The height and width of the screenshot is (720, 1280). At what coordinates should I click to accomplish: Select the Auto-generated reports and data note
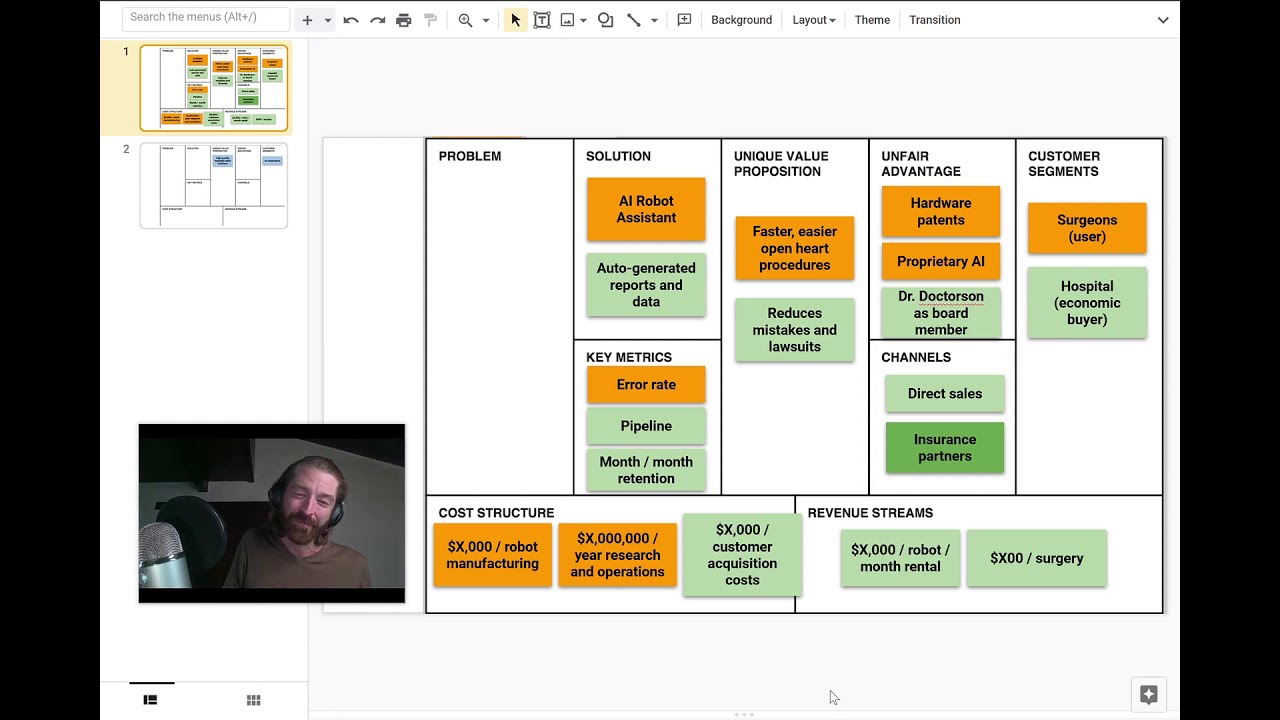(646, 285)
